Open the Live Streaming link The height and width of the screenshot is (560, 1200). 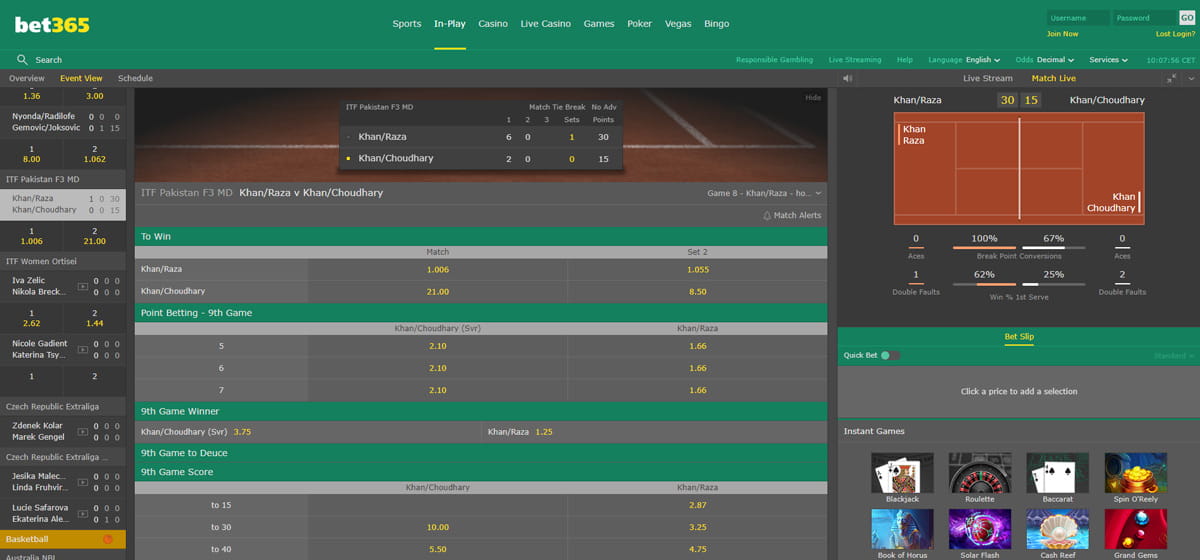855,60
